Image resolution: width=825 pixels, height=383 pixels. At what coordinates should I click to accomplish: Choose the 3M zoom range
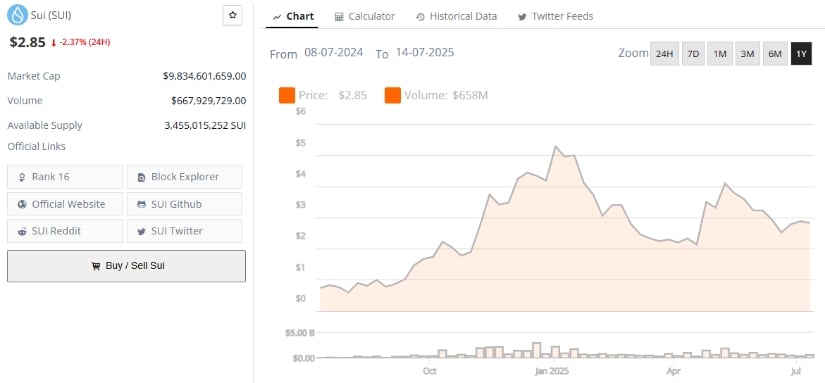(747, 54)
